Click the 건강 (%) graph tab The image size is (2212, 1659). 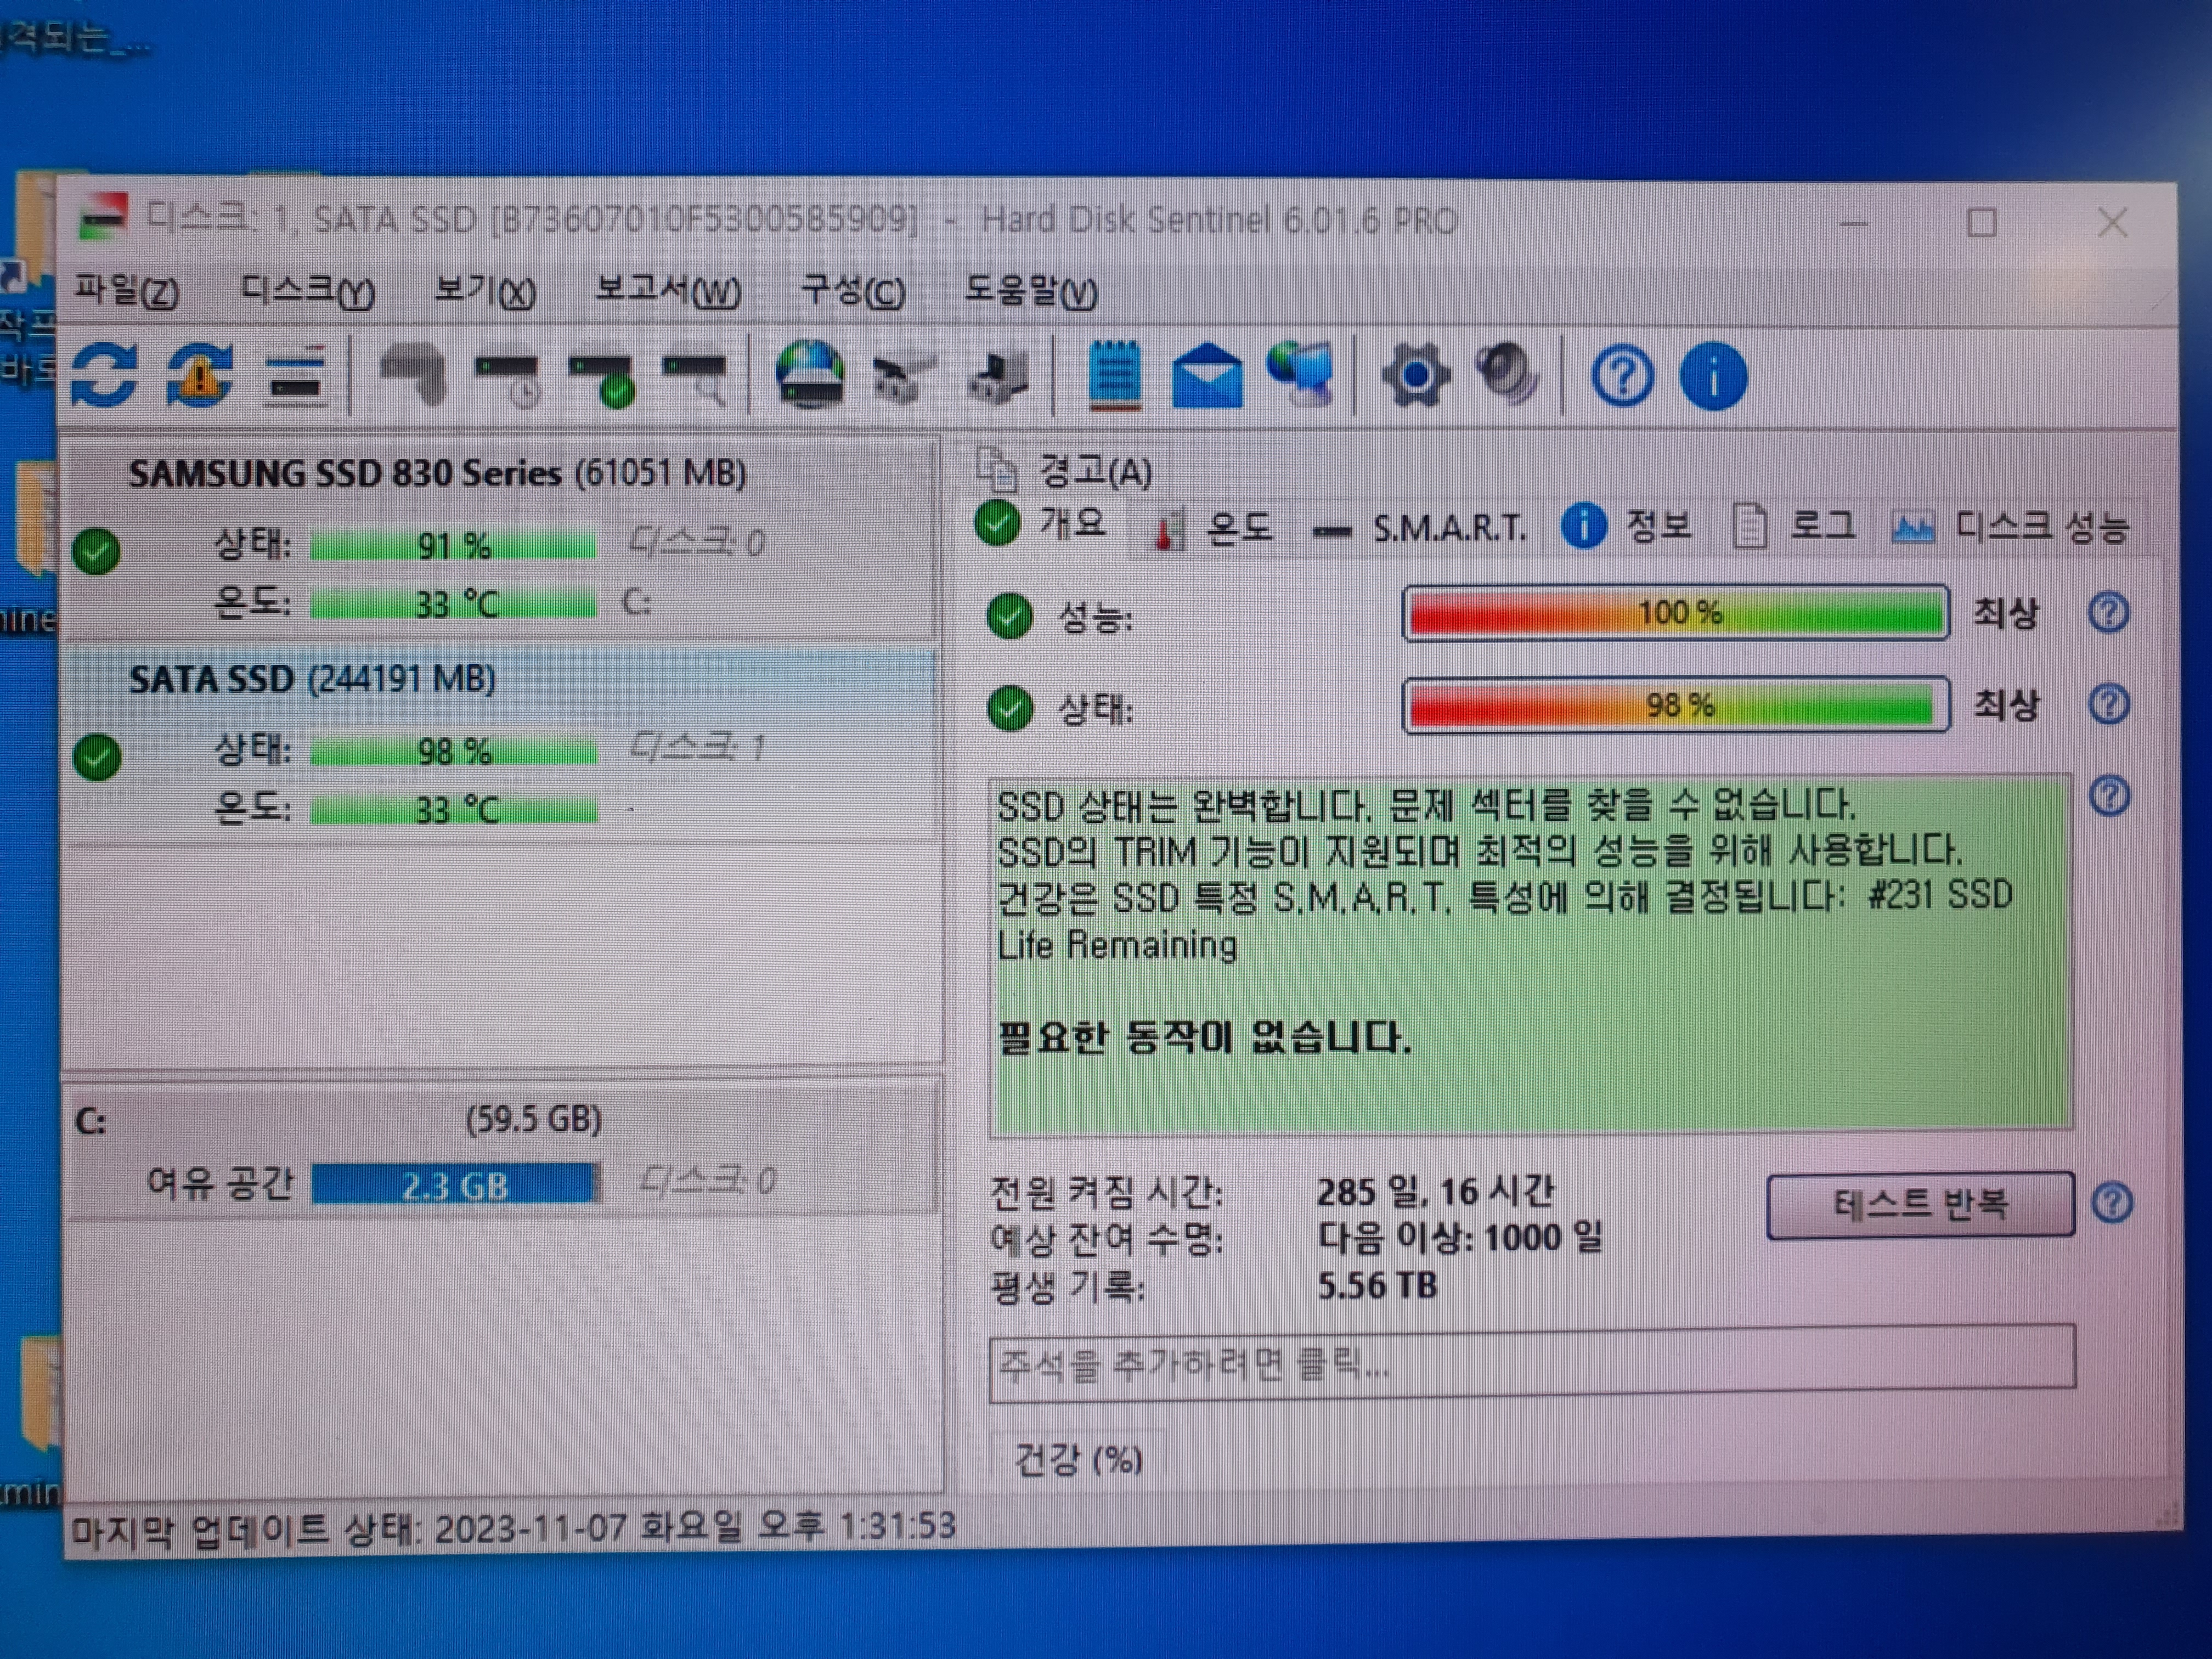[x=1078, y=1460]
